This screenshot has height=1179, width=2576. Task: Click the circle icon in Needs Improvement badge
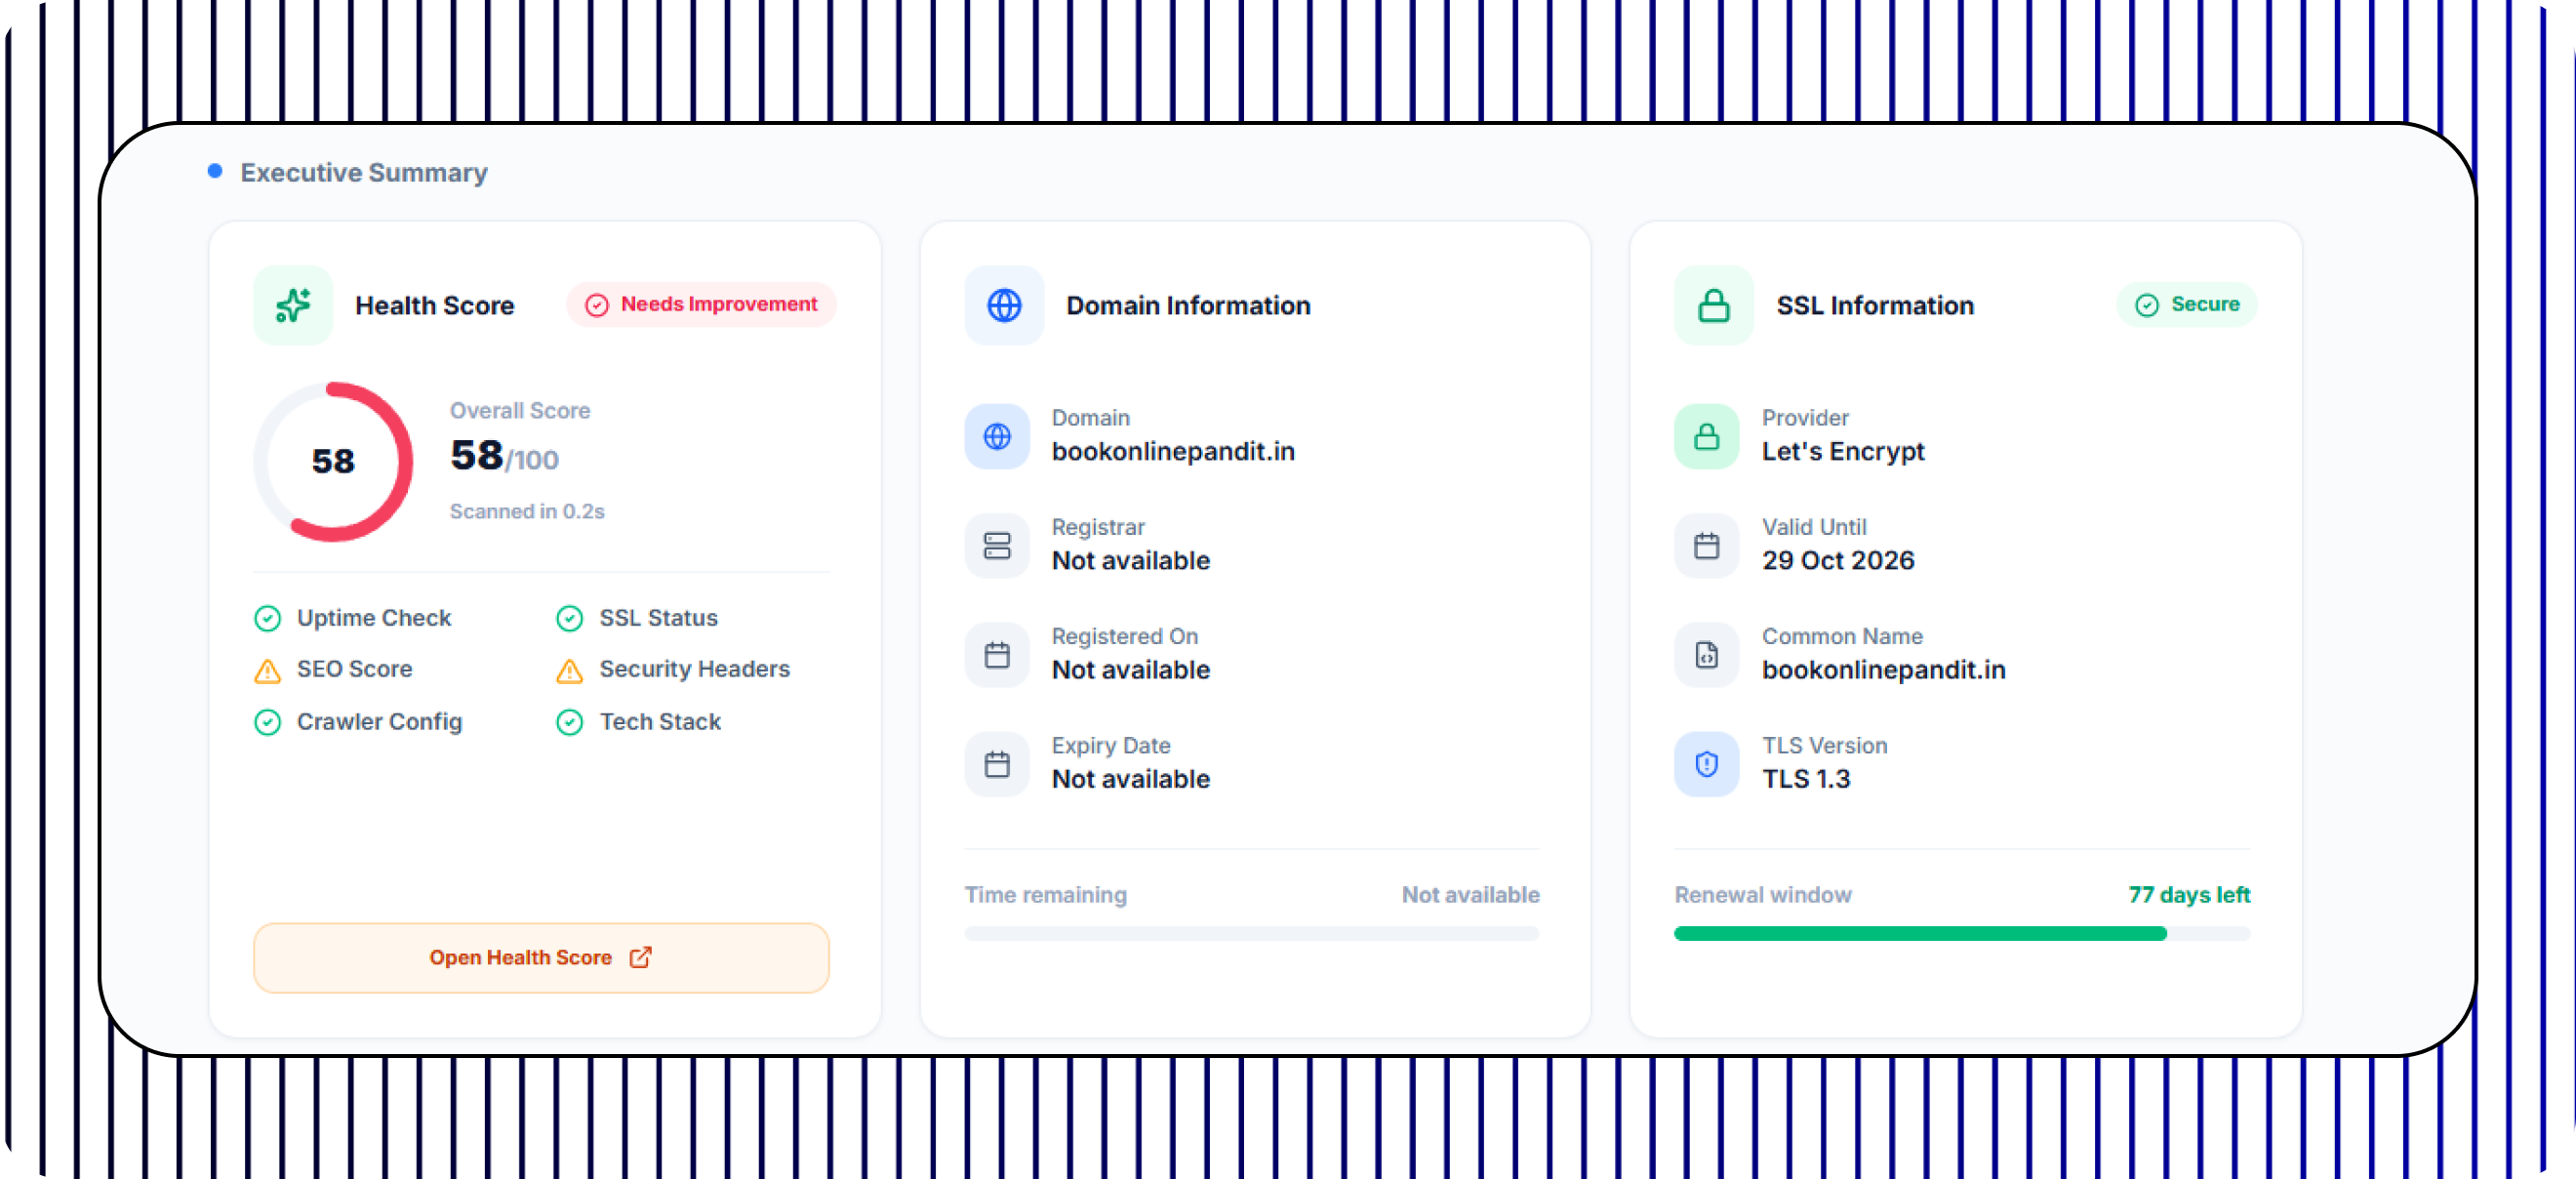pyautogui.click(x=597, y=305)
